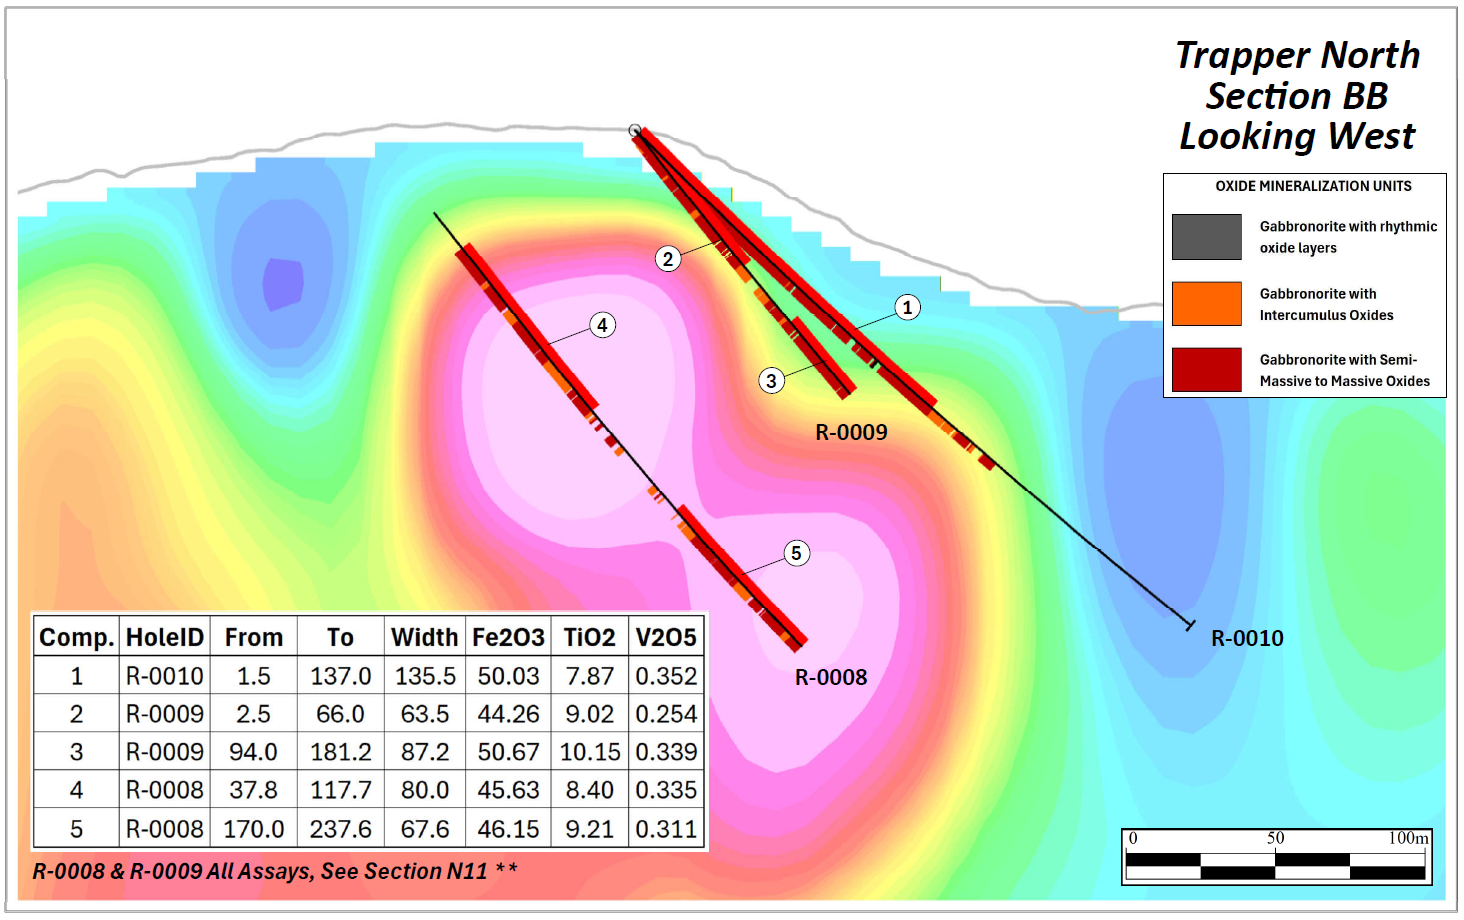Select the circled number 5 marker
Screen dimensions: 1464x920
click(796, 553)
